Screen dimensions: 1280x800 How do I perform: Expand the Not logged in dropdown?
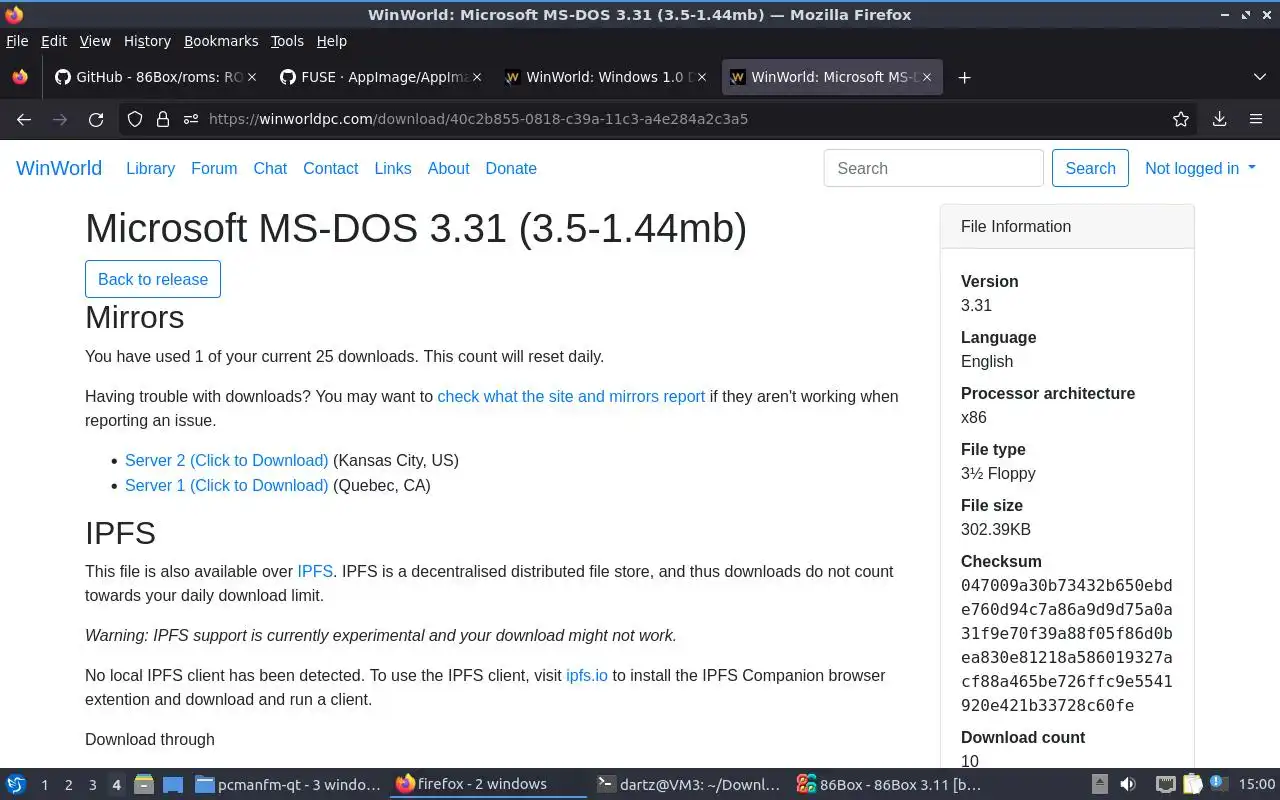pyautogui.click(x=1200, y=168)
